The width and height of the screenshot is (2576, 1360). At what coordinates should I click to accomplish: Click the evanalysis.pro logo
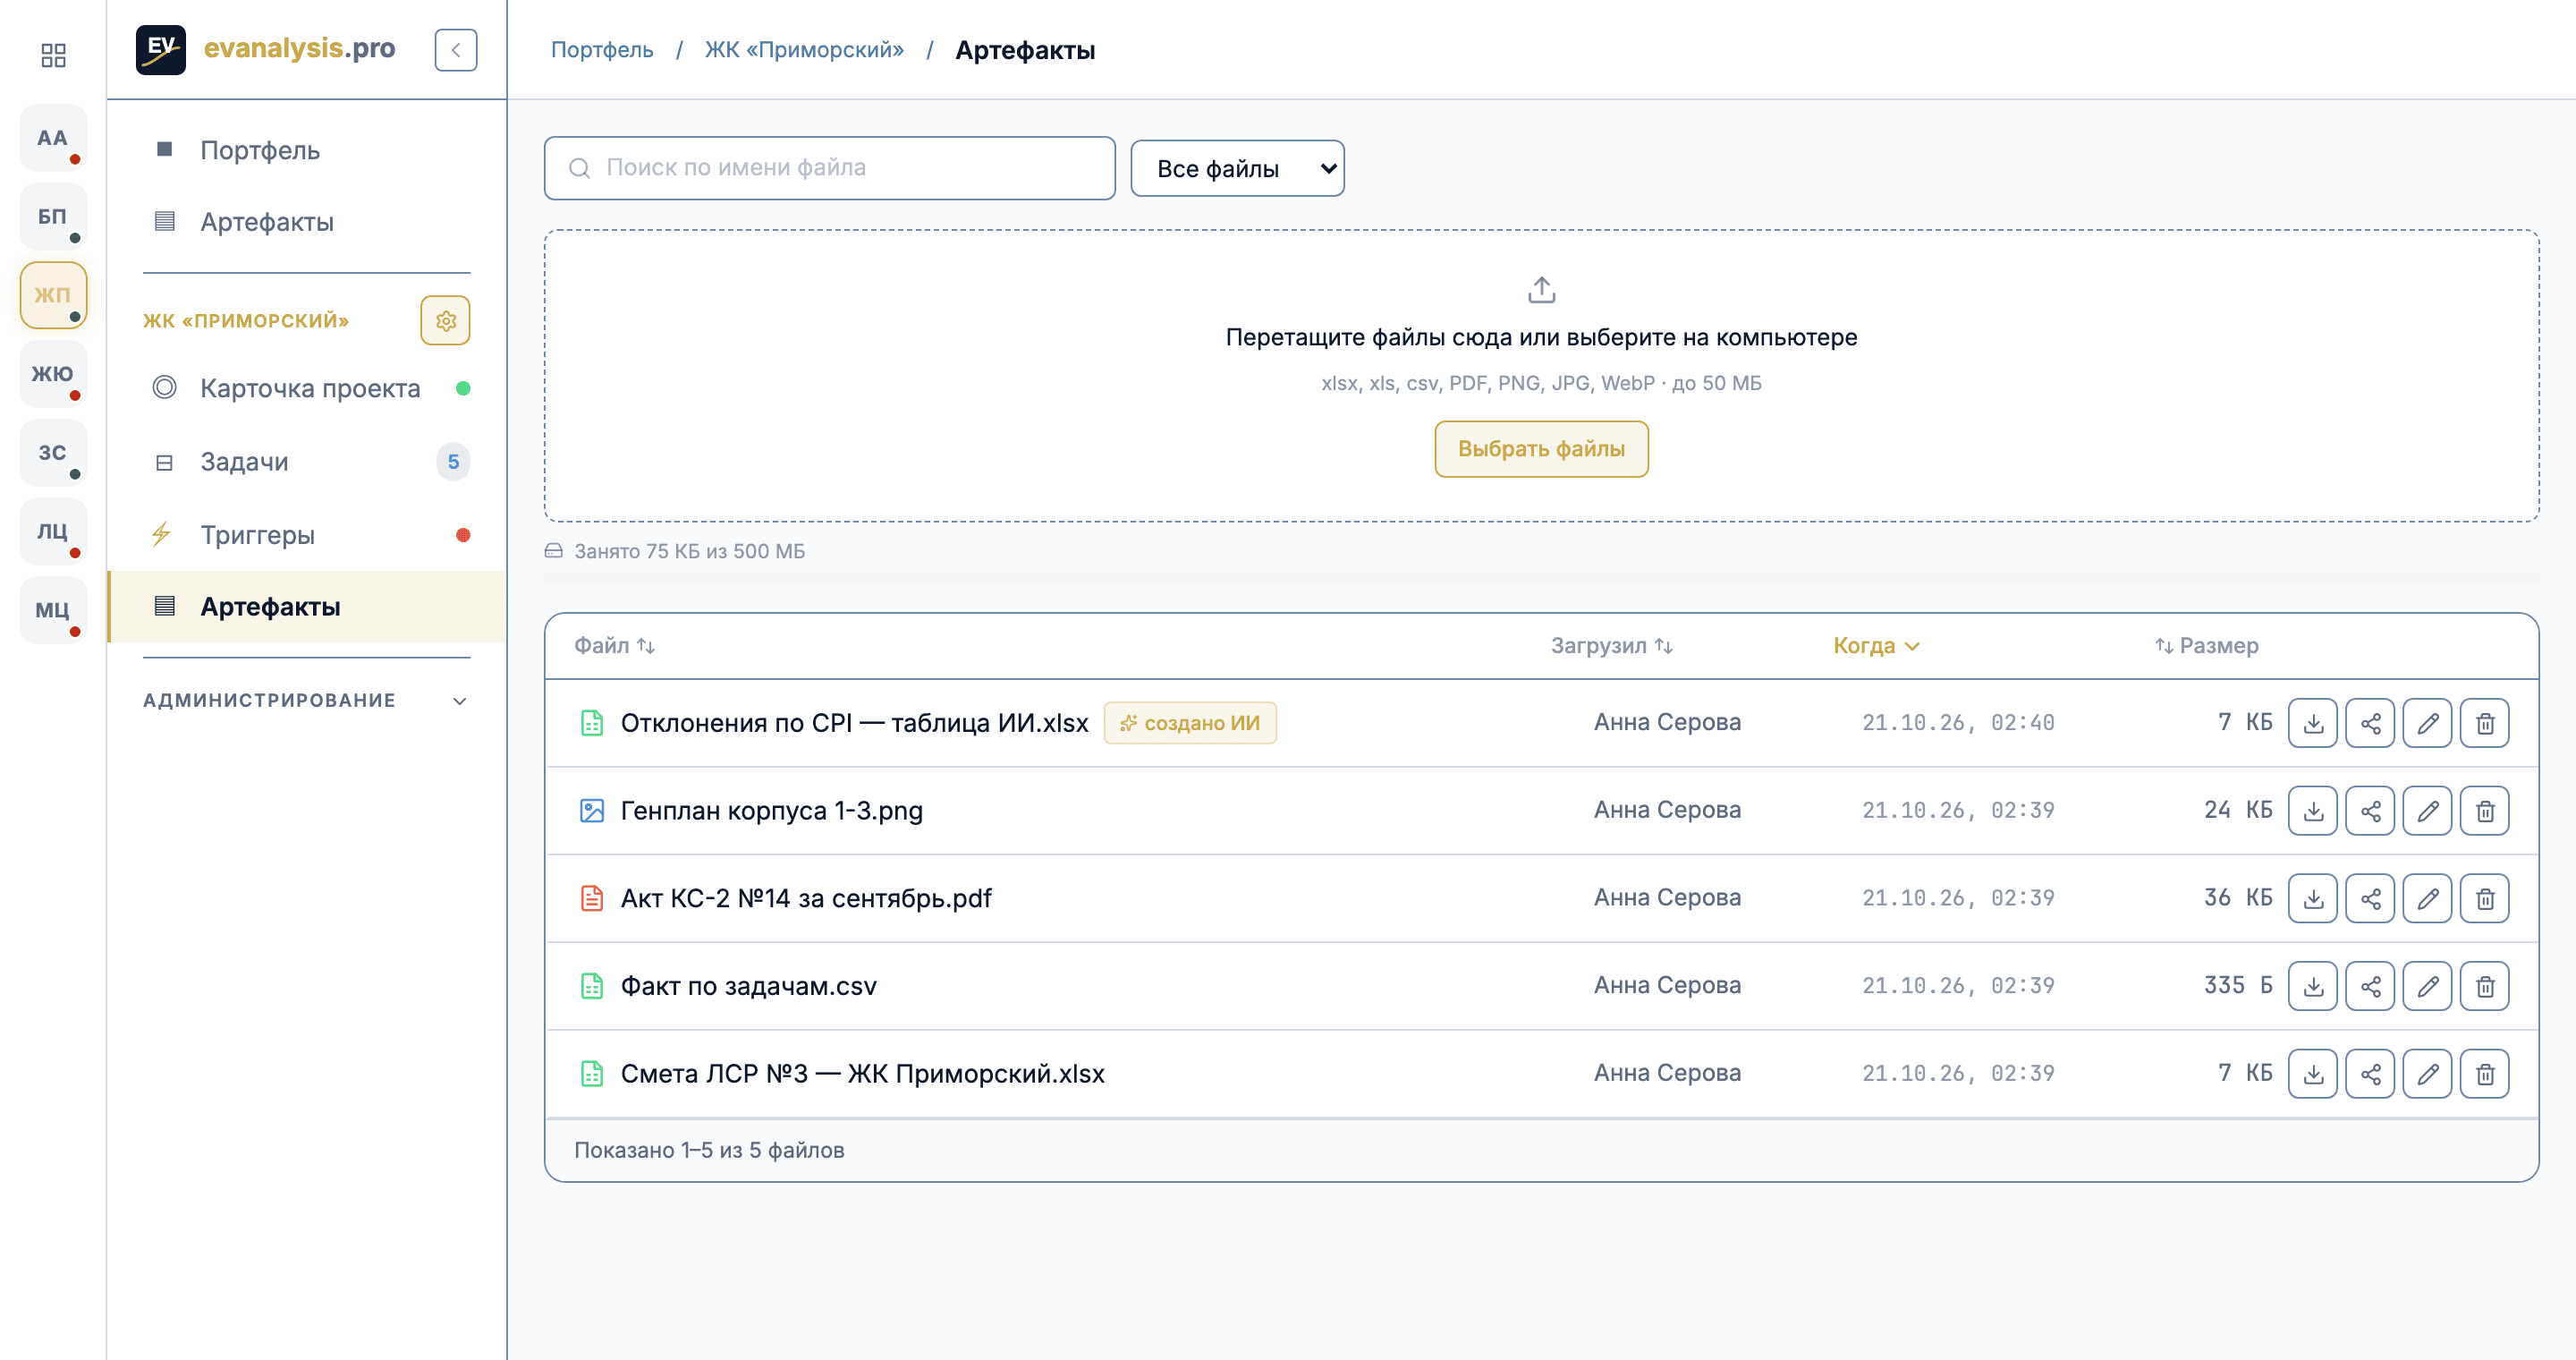coord(266,49)
